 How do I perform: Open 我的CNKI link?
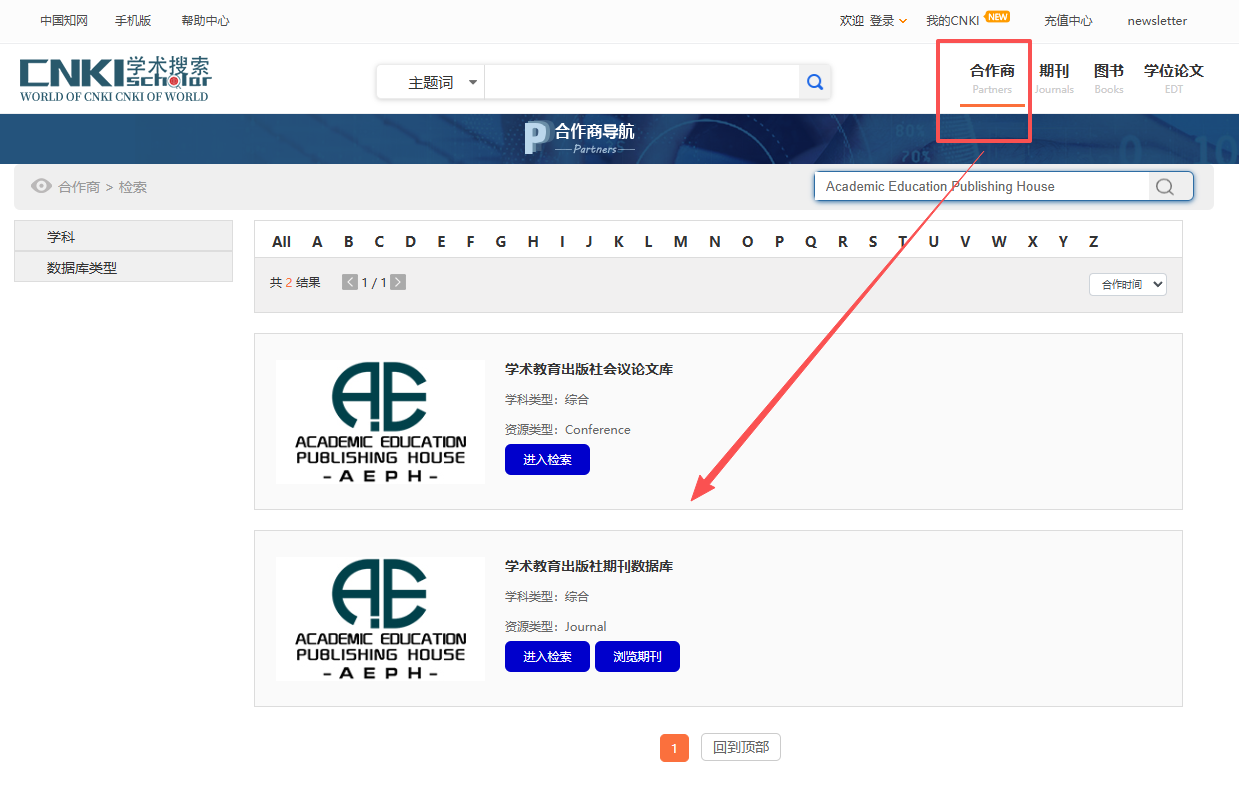(953, 20)
